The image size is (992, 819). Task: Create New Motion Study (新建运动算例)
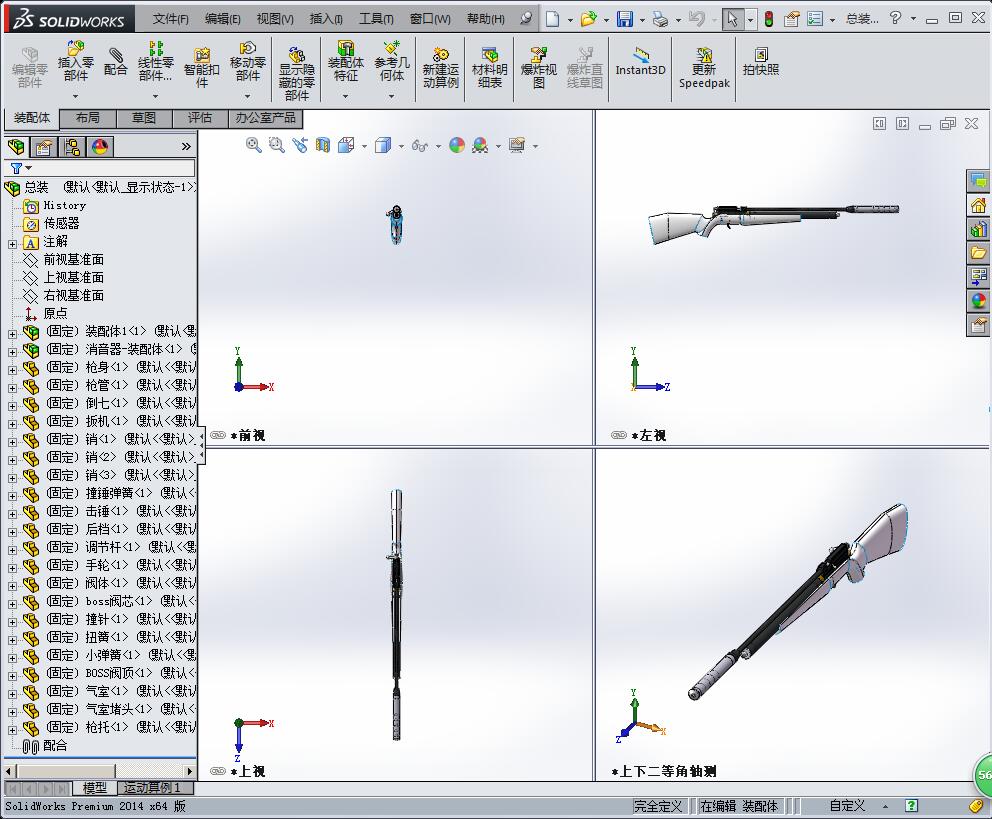[440, 68]
